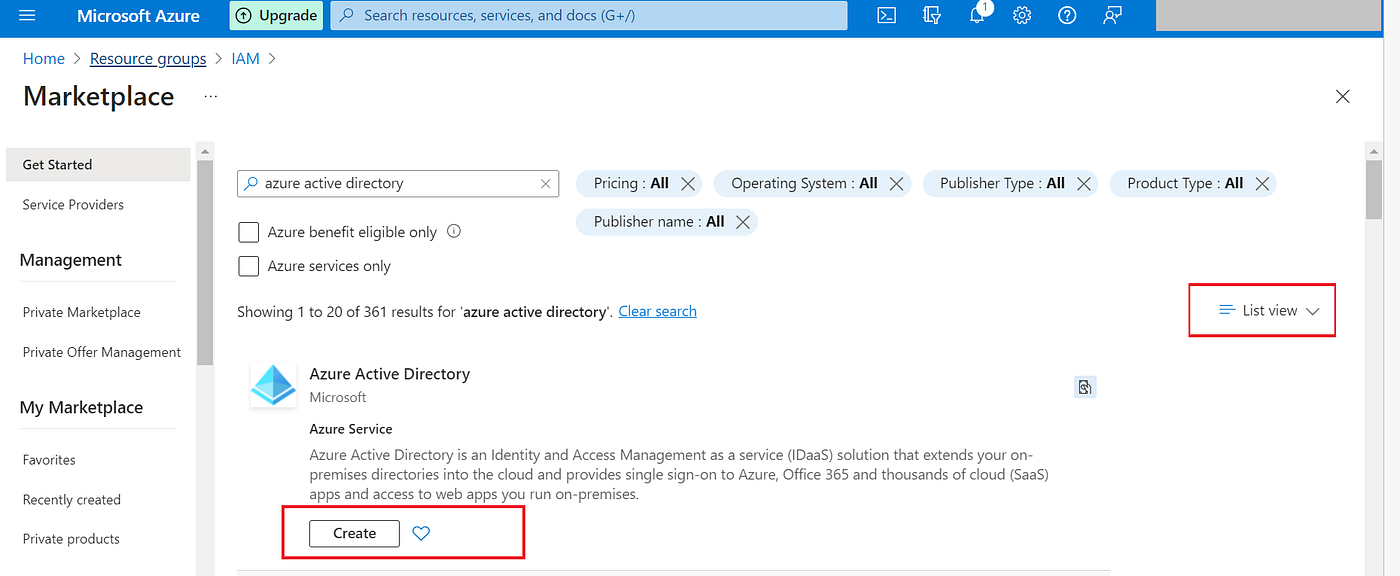The image size is (1400, 576).
Task: Open the Azure Active Directory title
Action: [x=390, y=374]
